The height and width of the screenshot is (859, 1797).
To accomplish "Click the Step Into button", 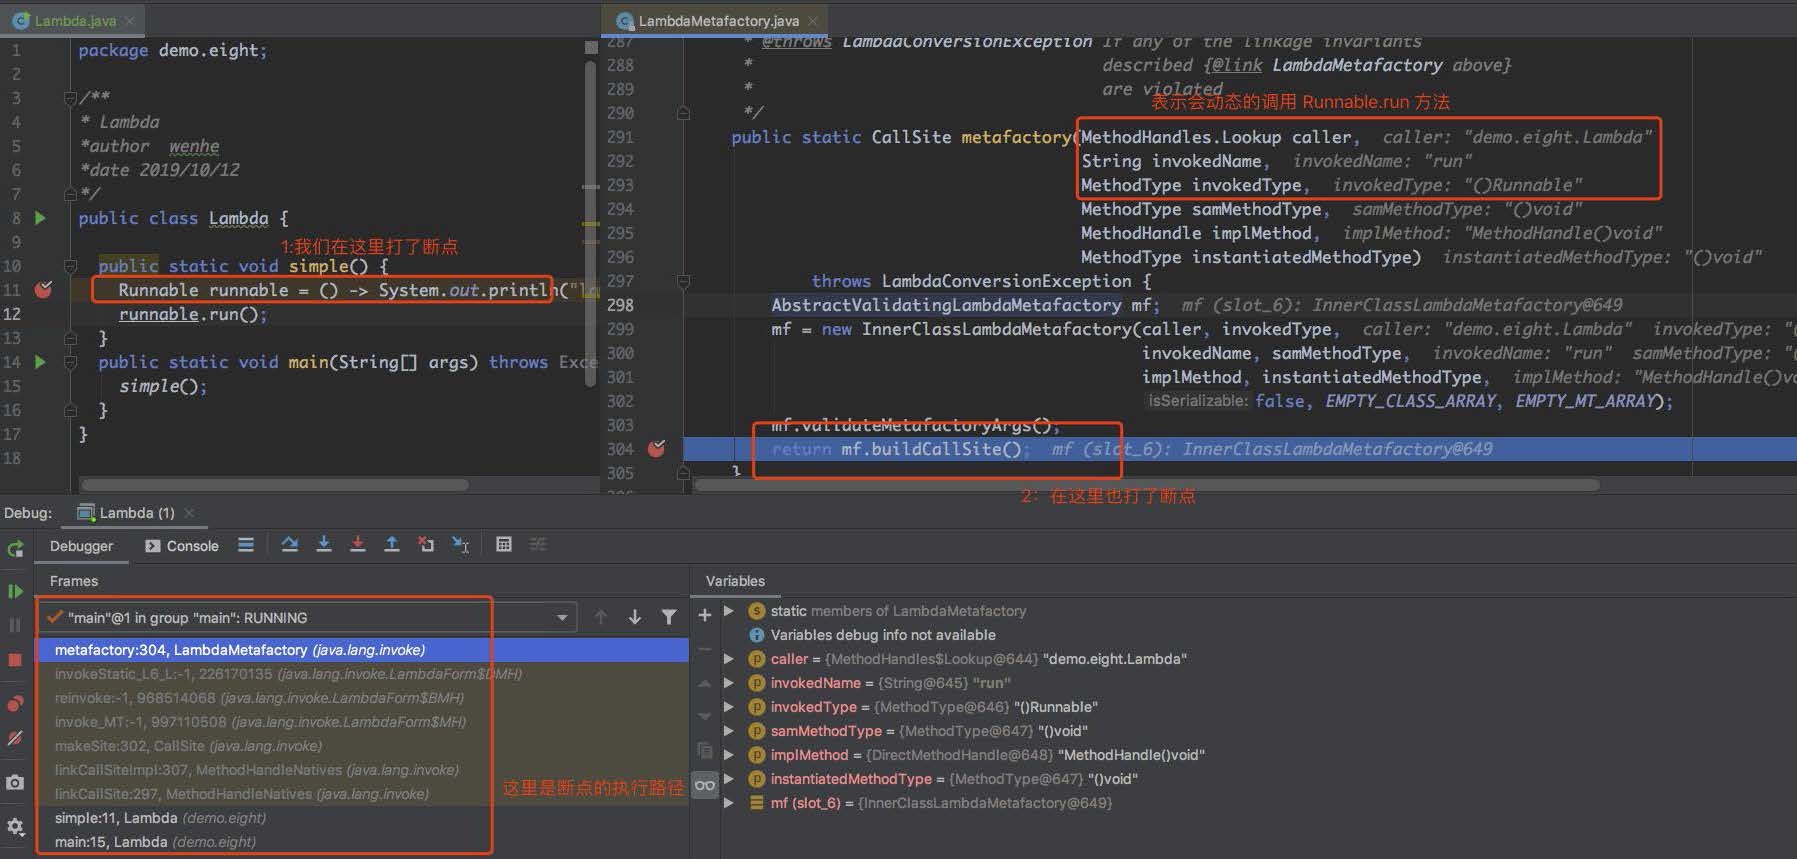I will click(324, 545).
